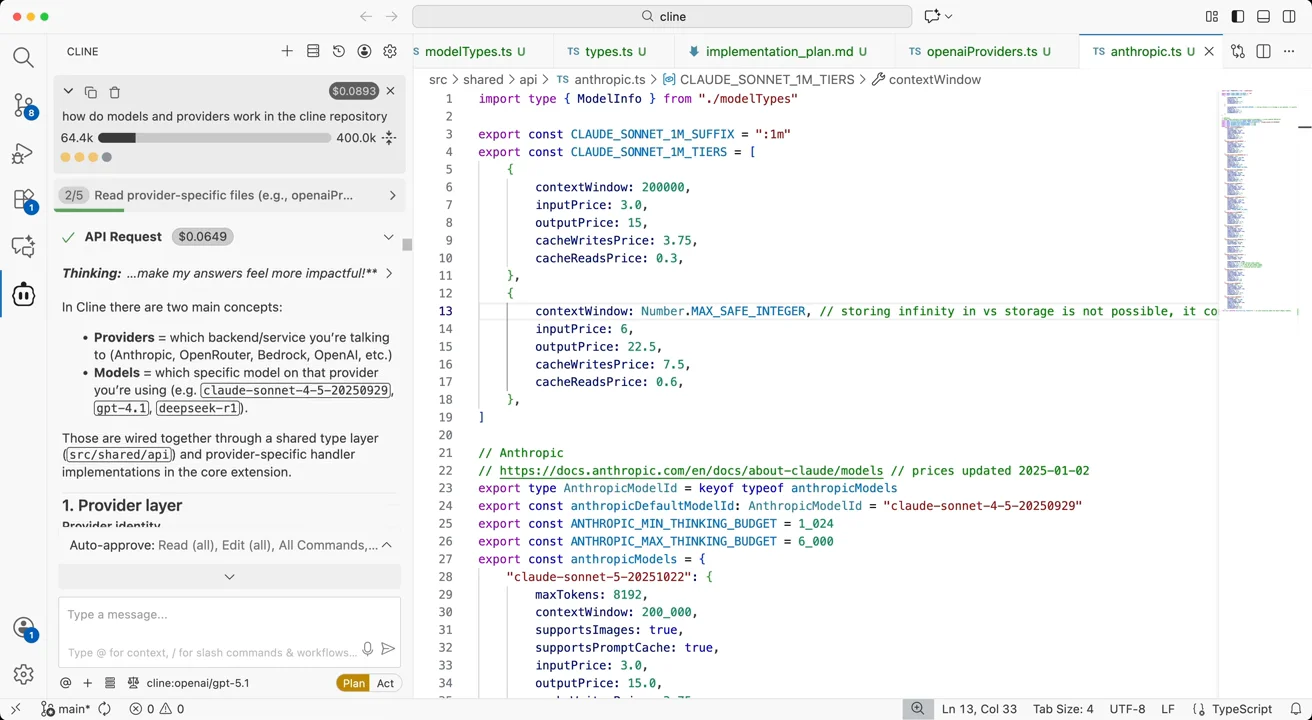1312x720 pixels.
Task: Delete the current task with trash icon
Action: (114, 92)
